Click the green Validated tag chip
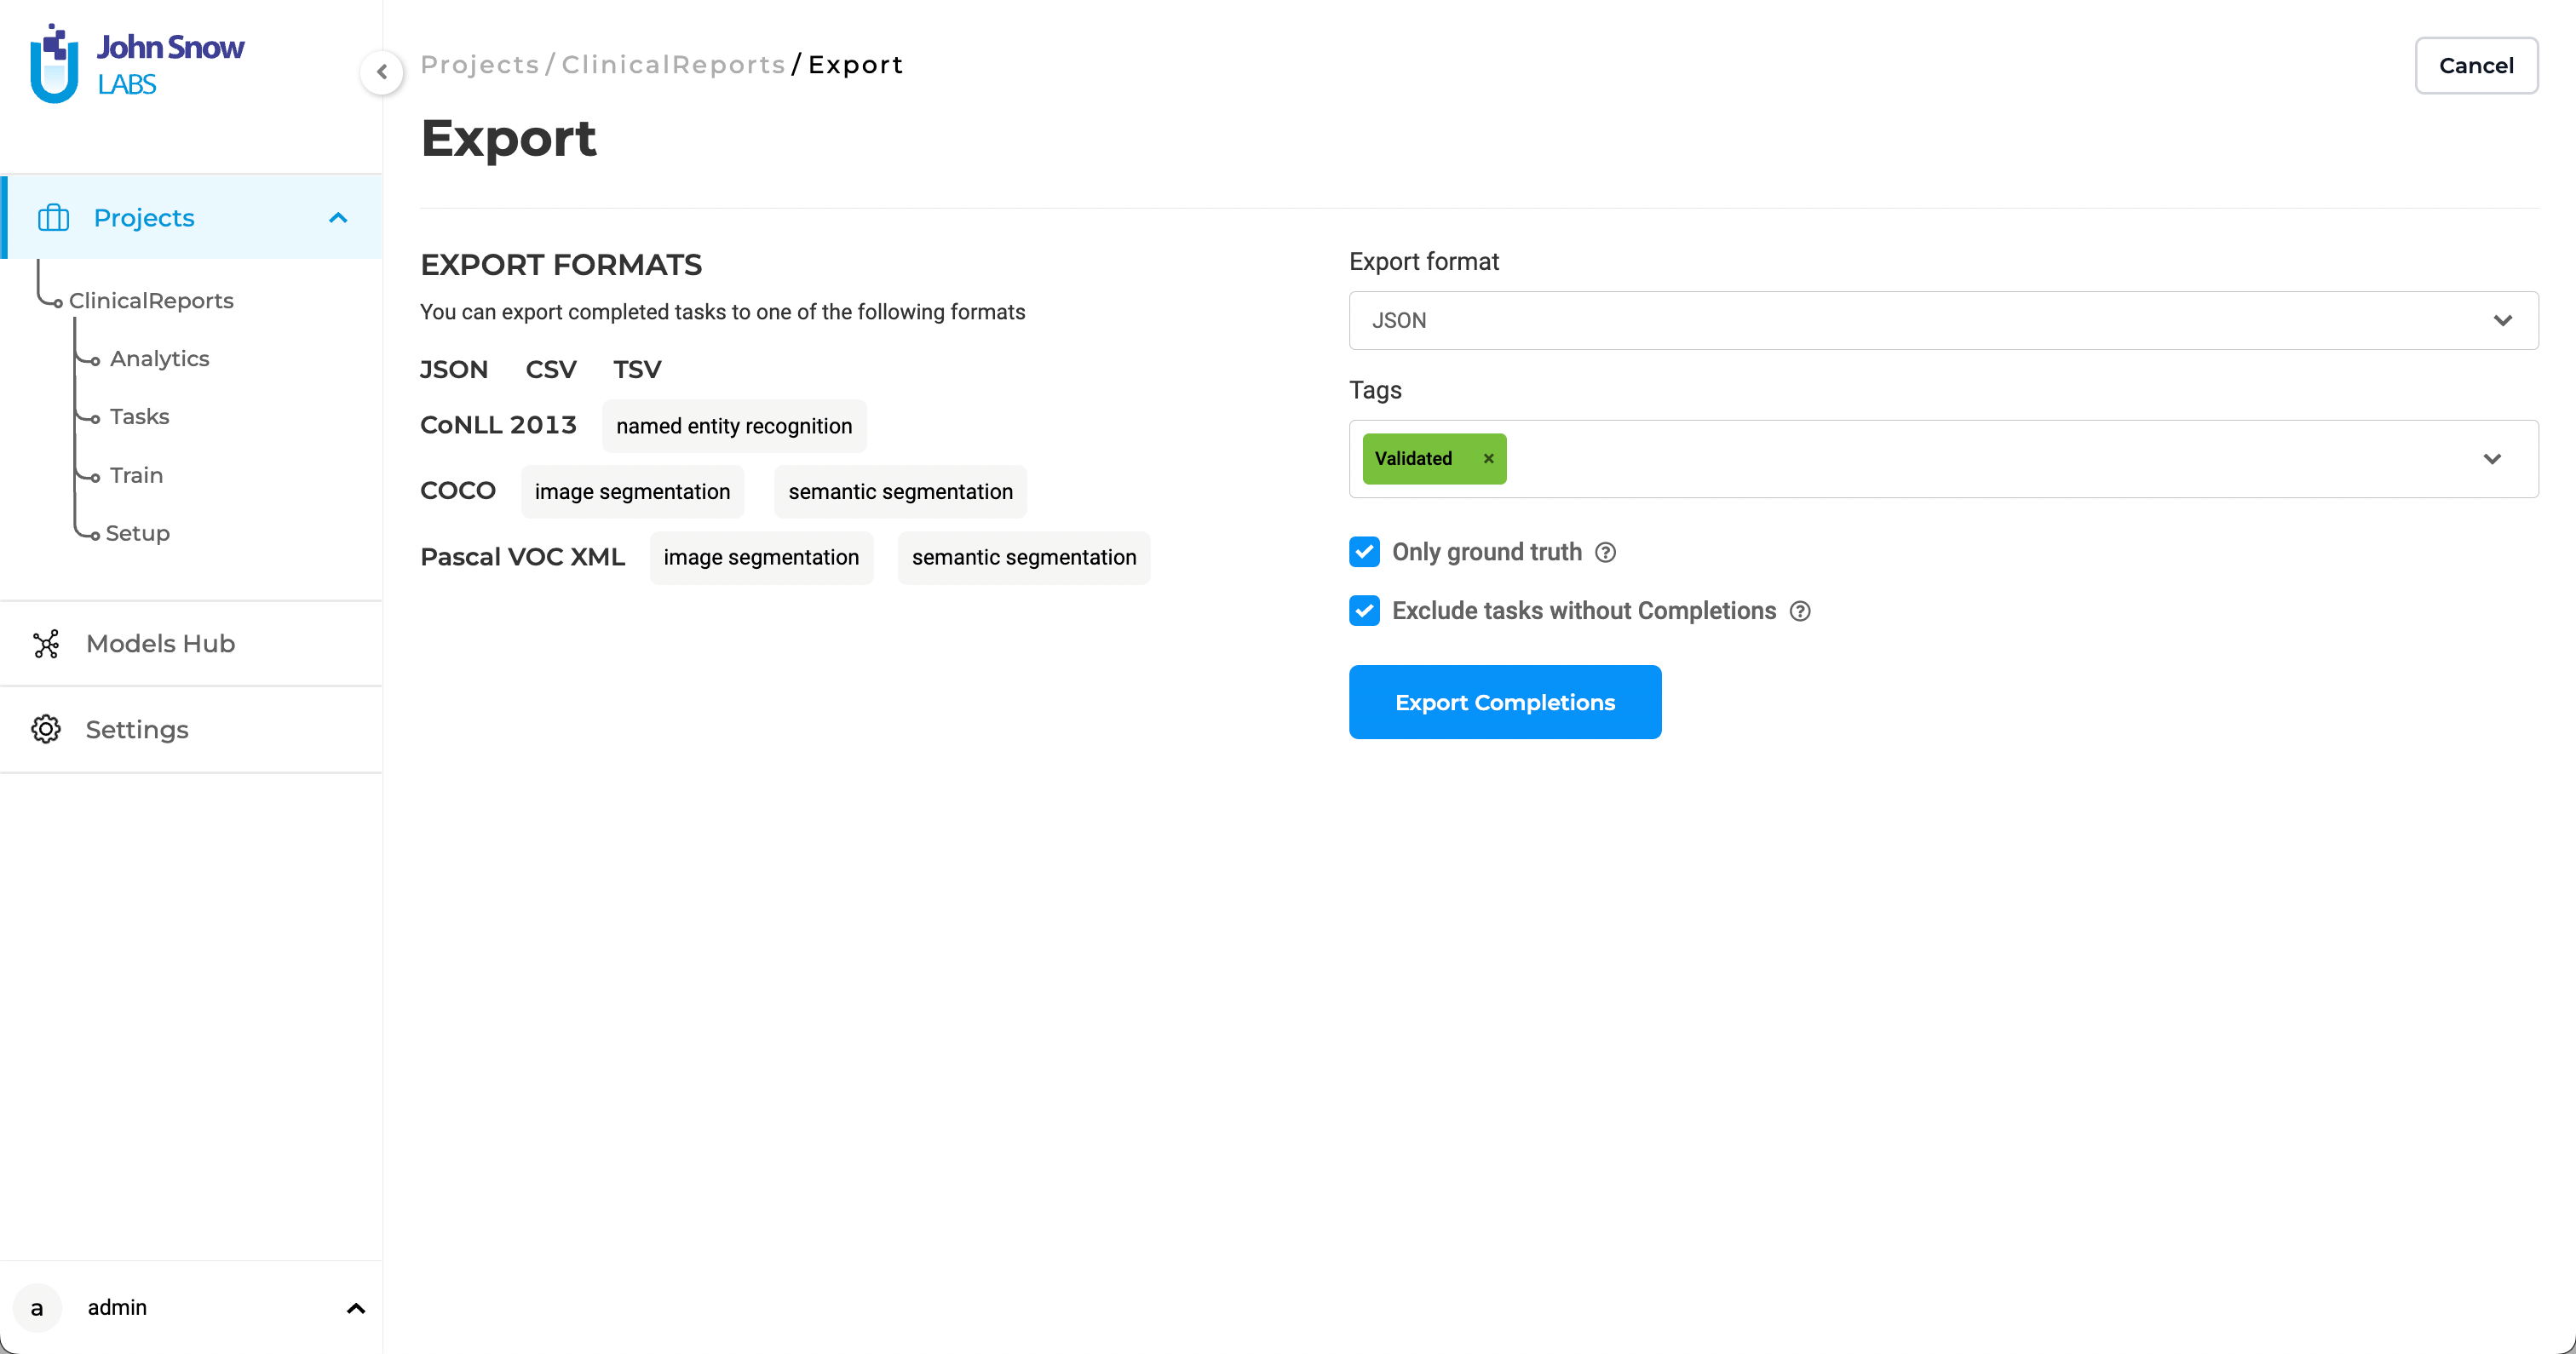 (1434, 459)
